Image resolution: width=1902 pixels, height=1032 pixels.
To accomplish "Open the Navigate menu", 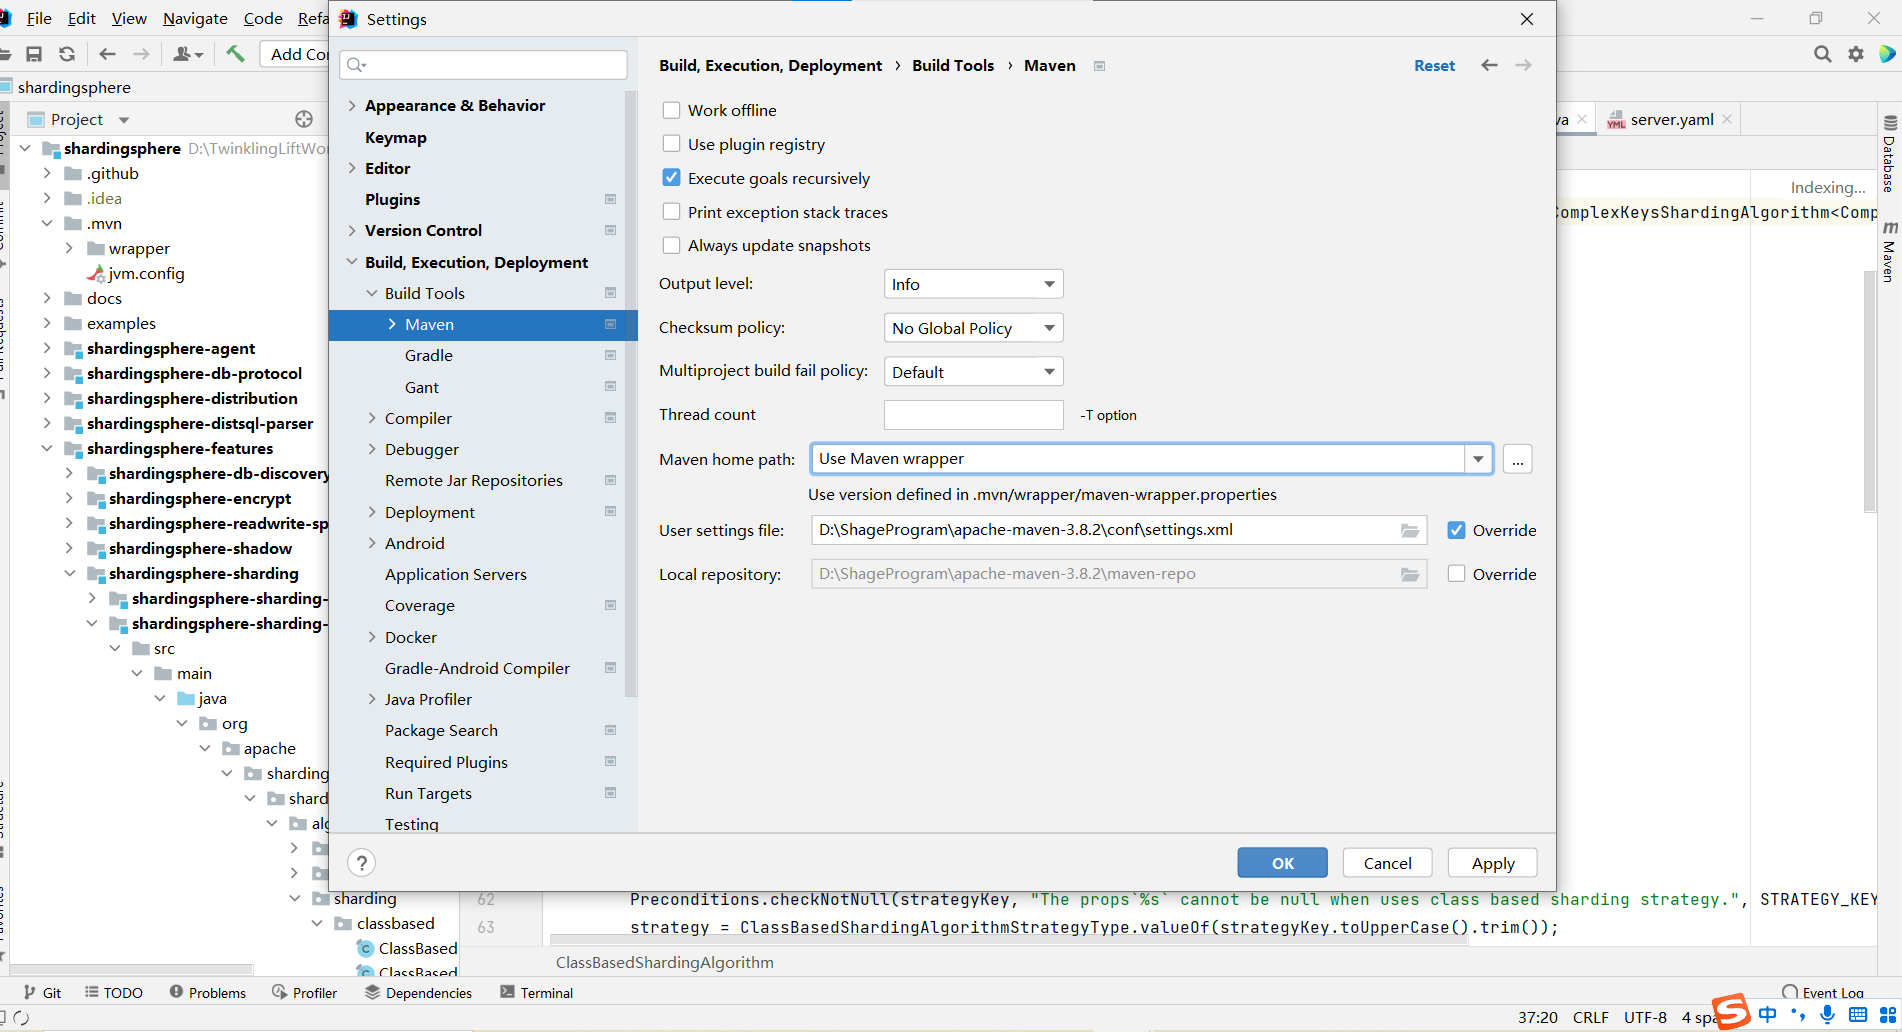I will [x=194, y=18].
